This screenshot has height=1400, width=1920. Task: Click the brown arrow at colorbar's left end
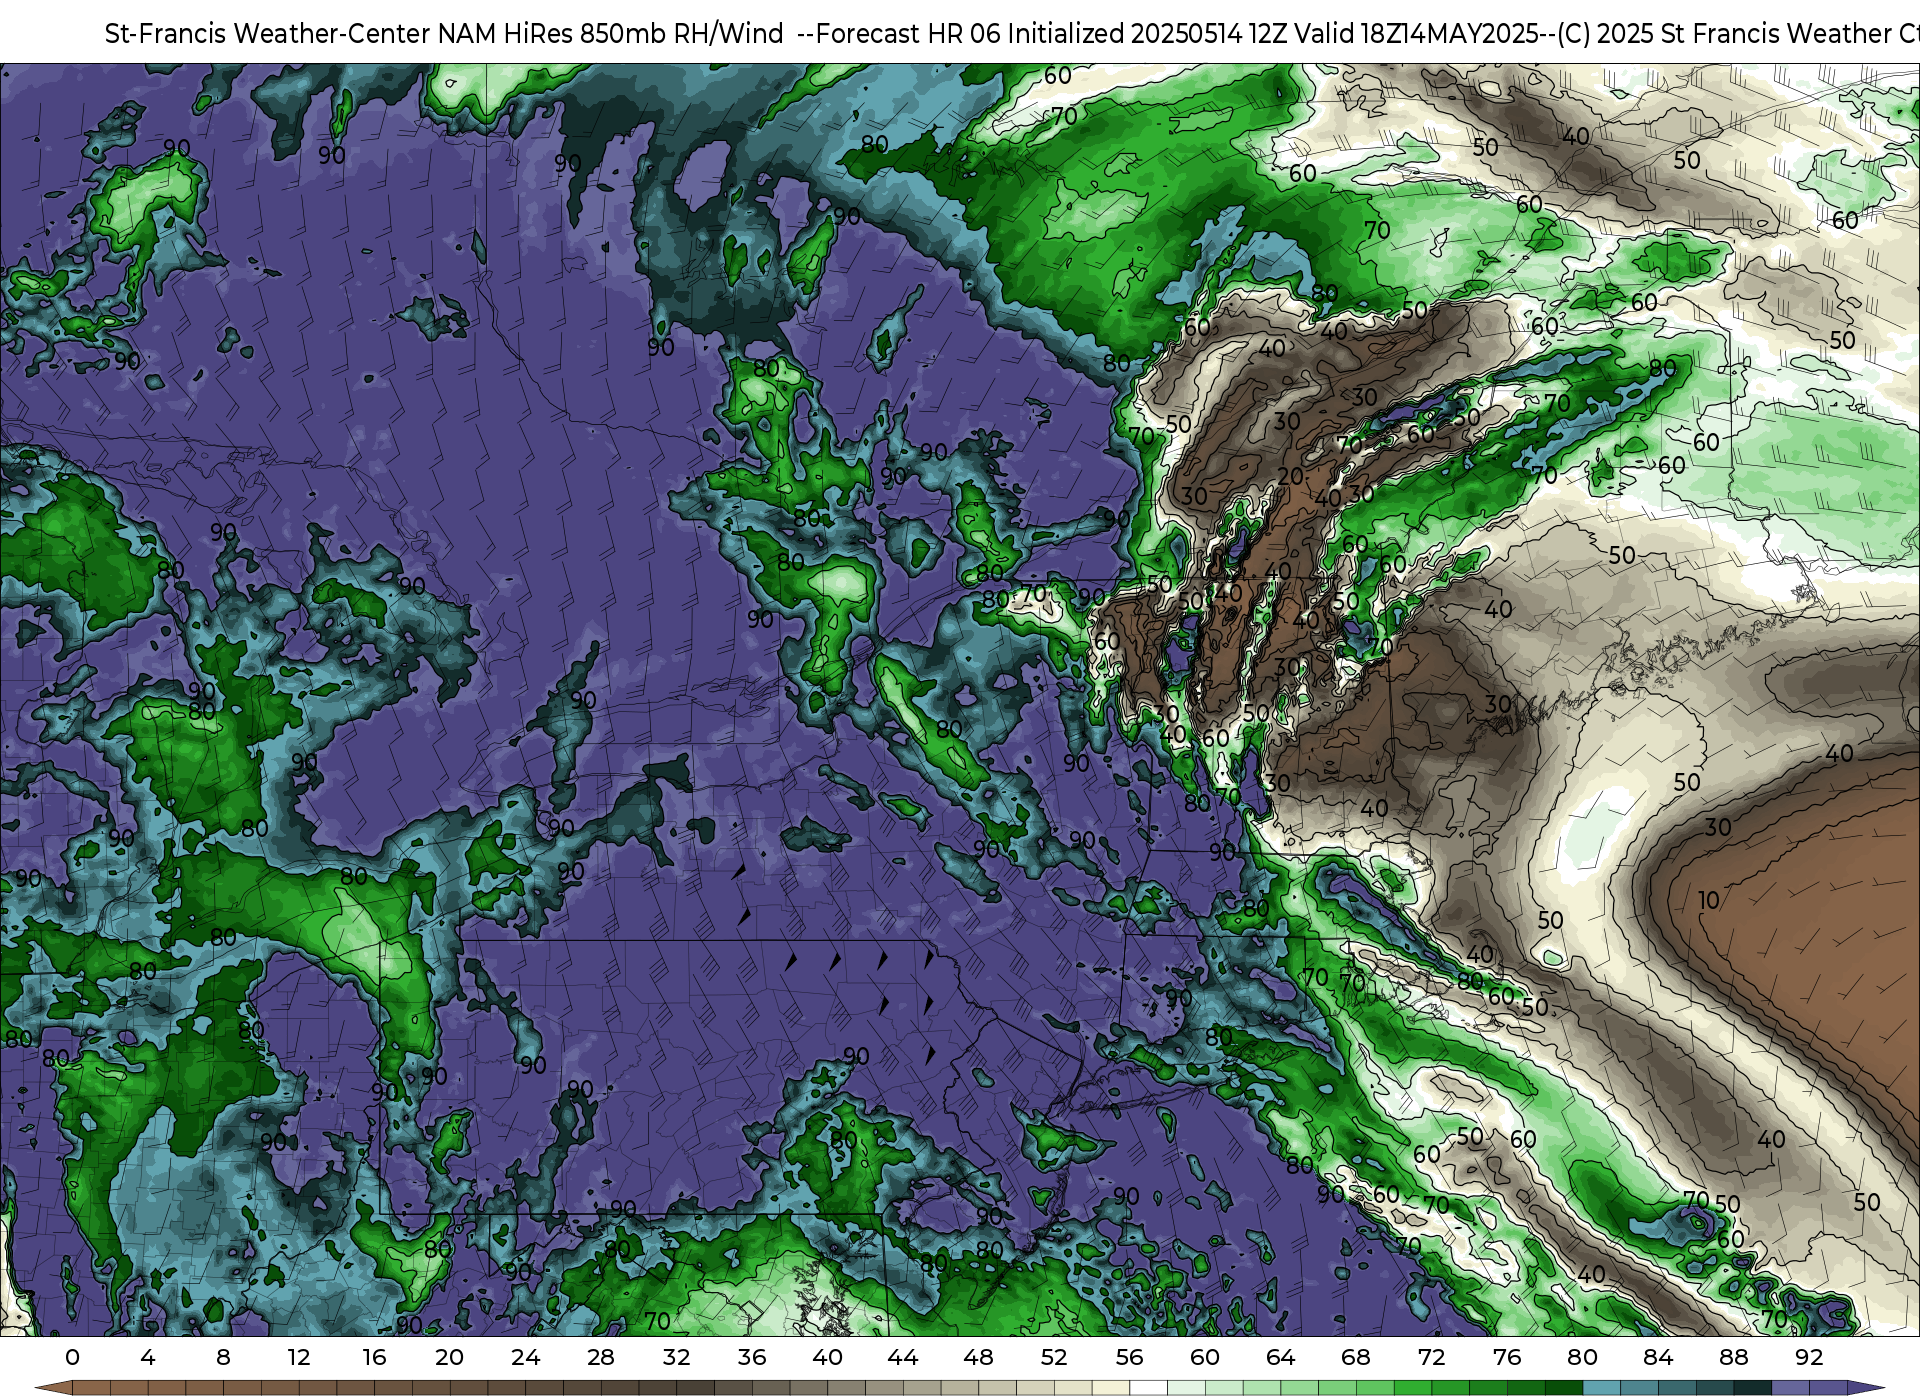click(x=53, y=1389)
